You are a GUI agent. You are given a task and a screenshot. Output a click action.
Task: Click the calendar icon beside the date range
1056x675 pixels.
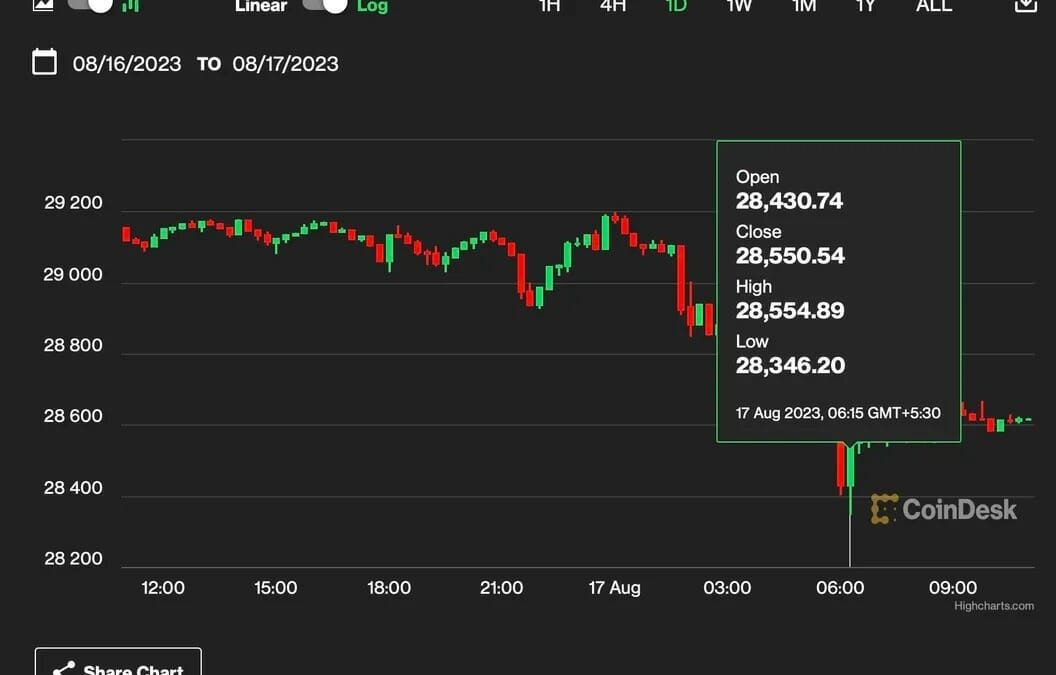click(44, 63)
